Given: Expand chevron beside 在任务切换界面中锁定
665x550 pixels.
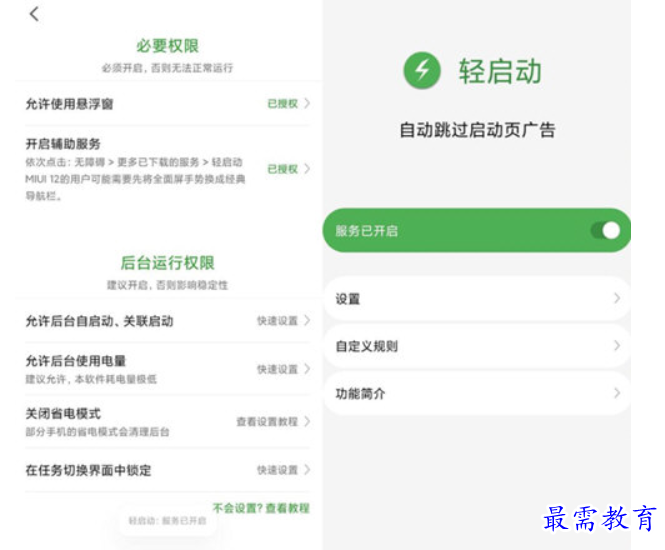Looking at the screenshot, I should pyautogui.click(x=307, y=470).
